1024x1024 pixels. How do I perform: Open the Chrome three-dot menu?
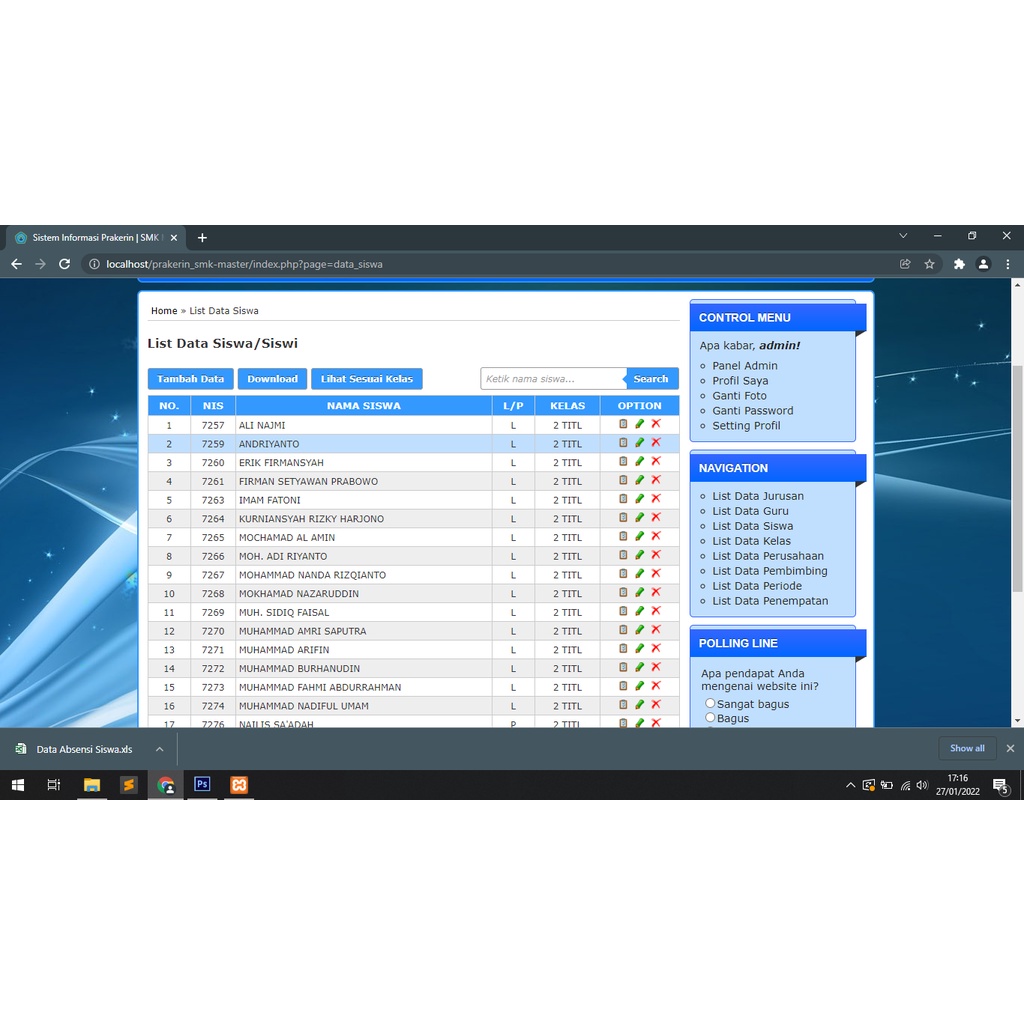(x=1008, y=264)
